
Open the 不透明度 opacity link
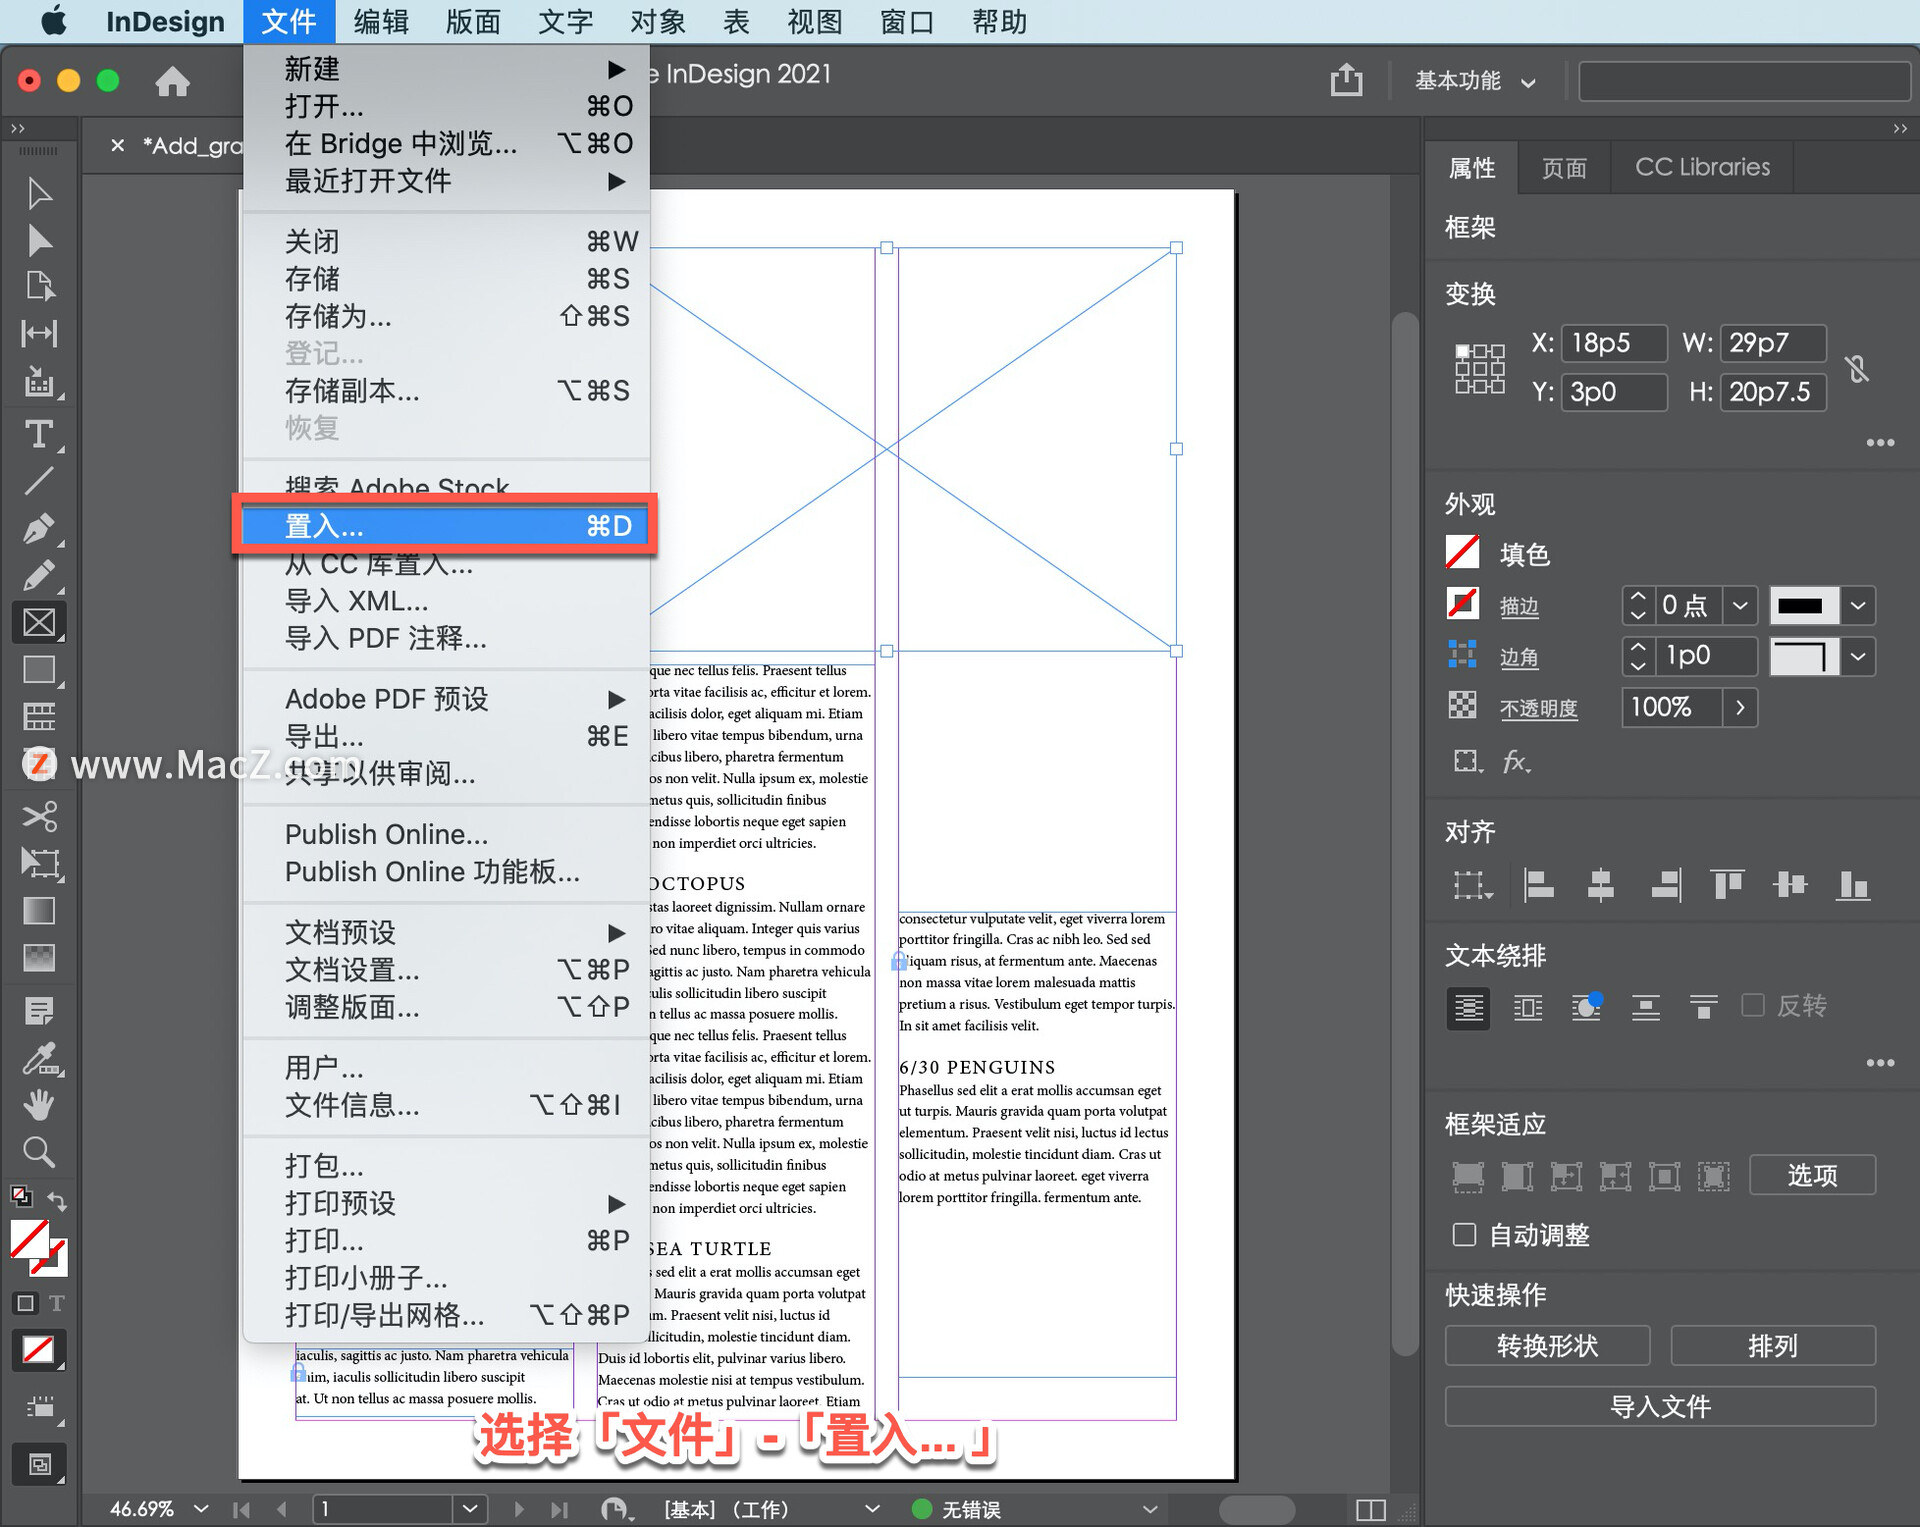click(1538, 708)
